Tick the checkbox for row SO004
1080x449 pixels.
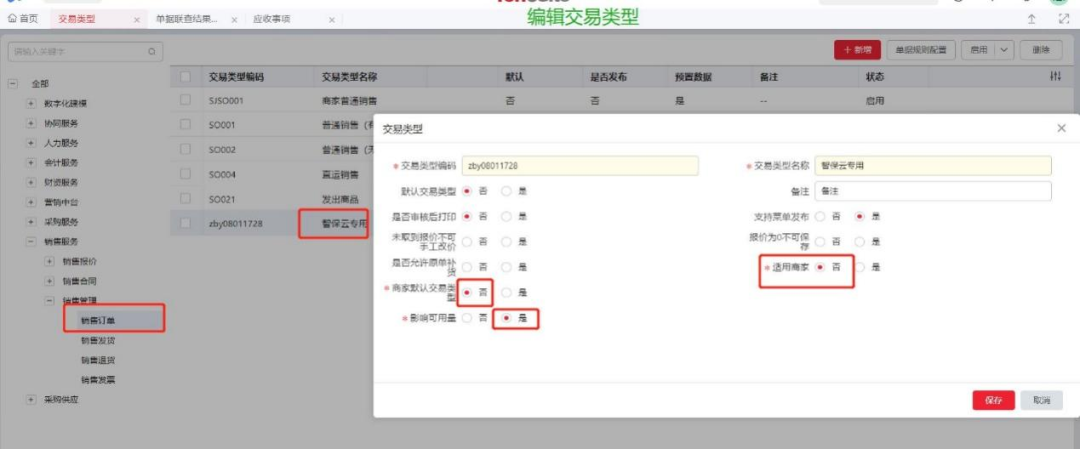click(185, 174)
